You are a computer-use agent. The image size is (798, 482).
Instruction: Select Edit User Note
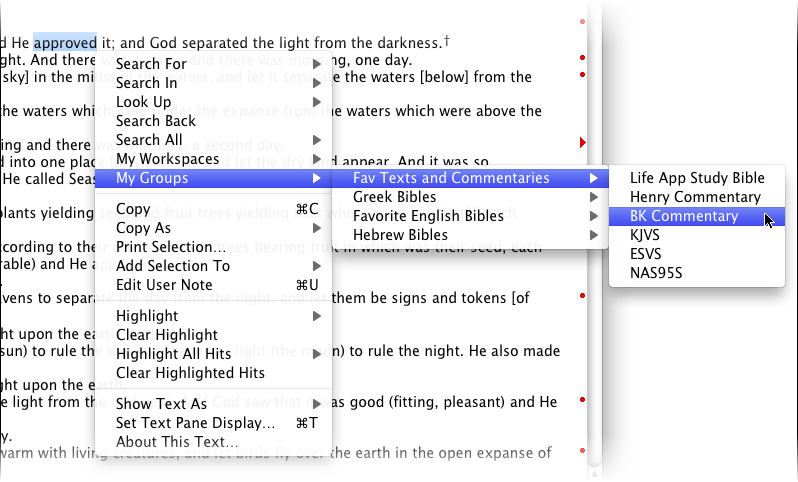click(x=164, y=285)
